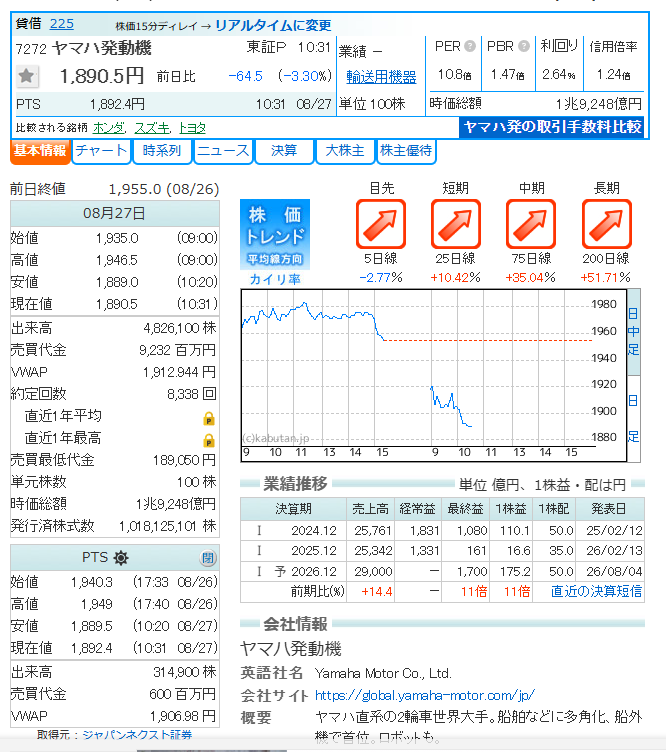Click the 出来高 4,826,100 株 value
Image resolution: width=666 pixels, height=752 pixels.
[180, 328]
